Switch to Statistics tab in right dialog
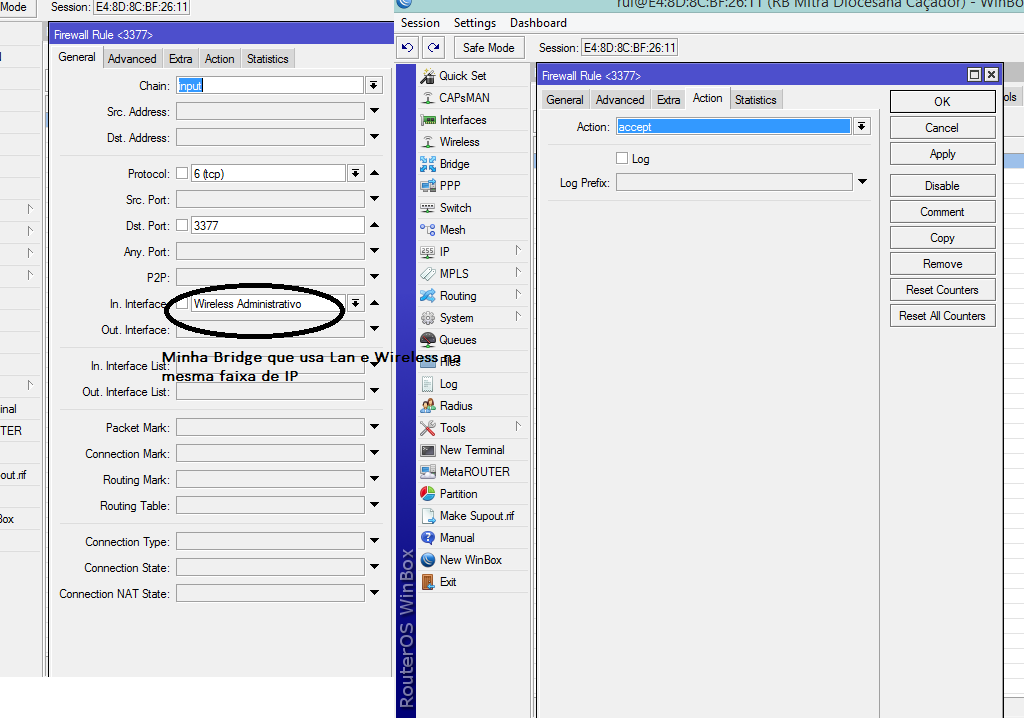This screenshot has width=1024, height=728. pos(756,100)
